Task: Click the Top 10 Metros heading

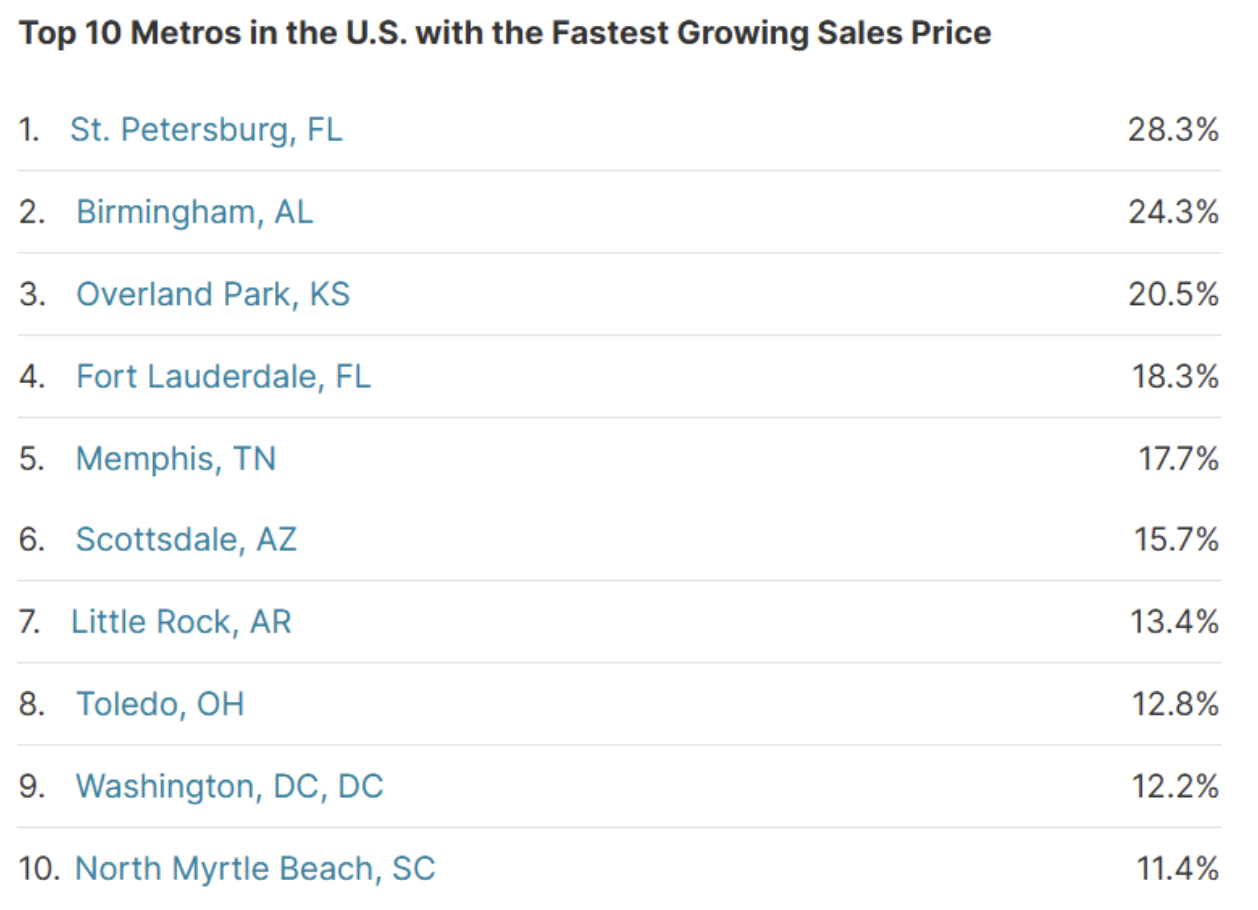Action: 505,33
